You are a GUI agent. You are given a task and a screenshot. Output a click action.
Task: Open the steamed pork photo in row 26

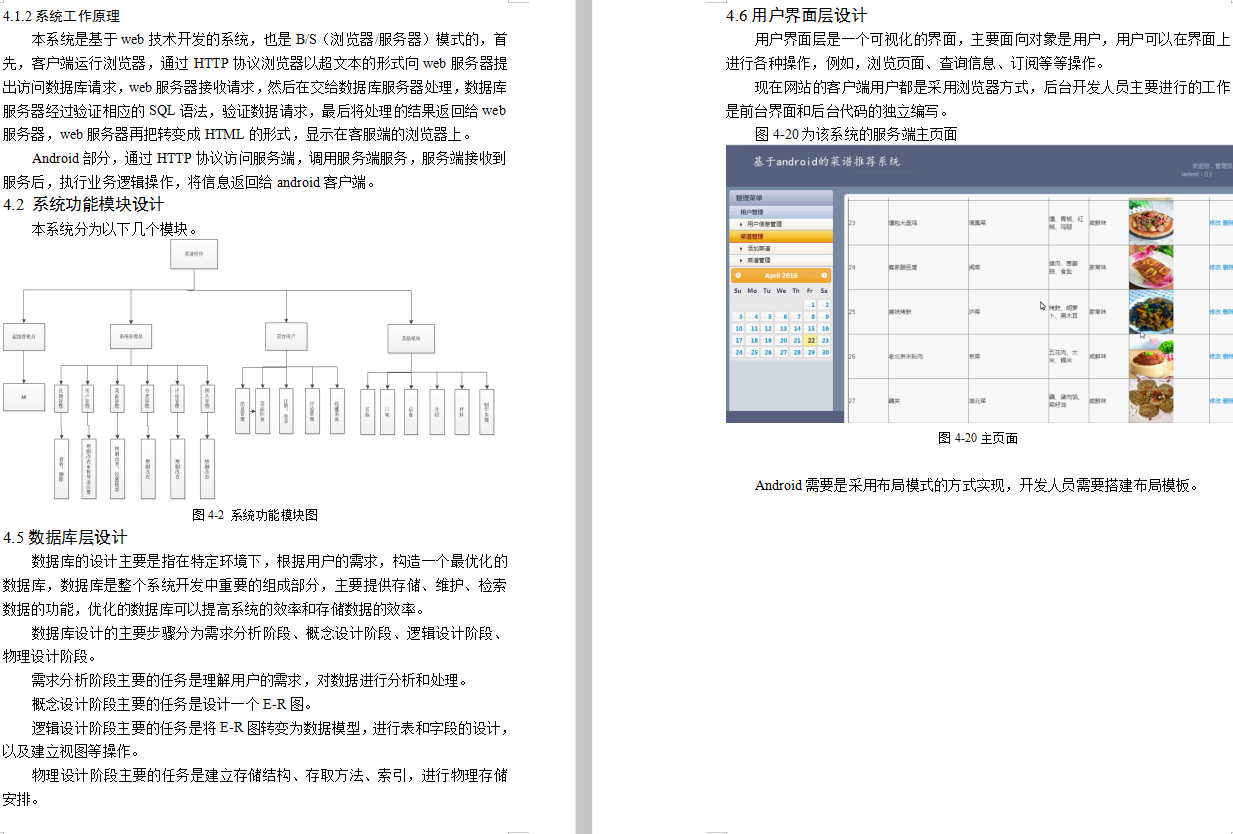coord(1151,356)
